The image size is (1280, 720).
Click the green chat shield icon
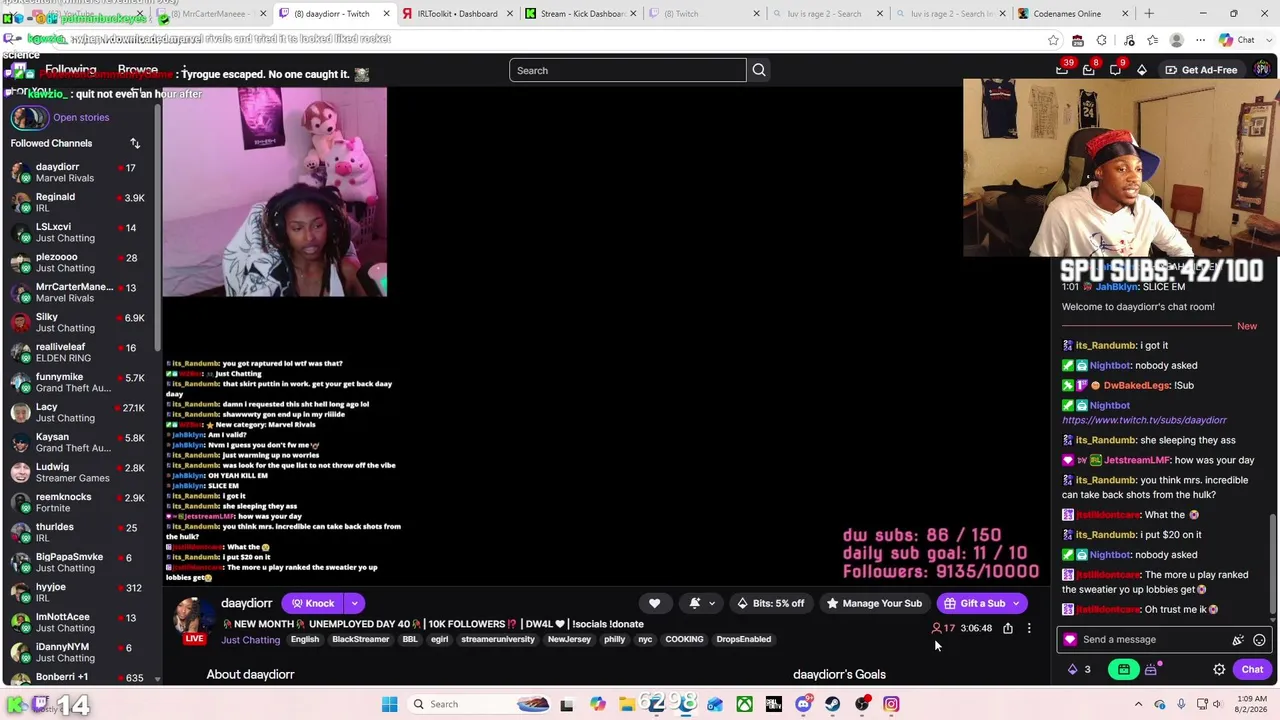click(x=1124, y=669)
